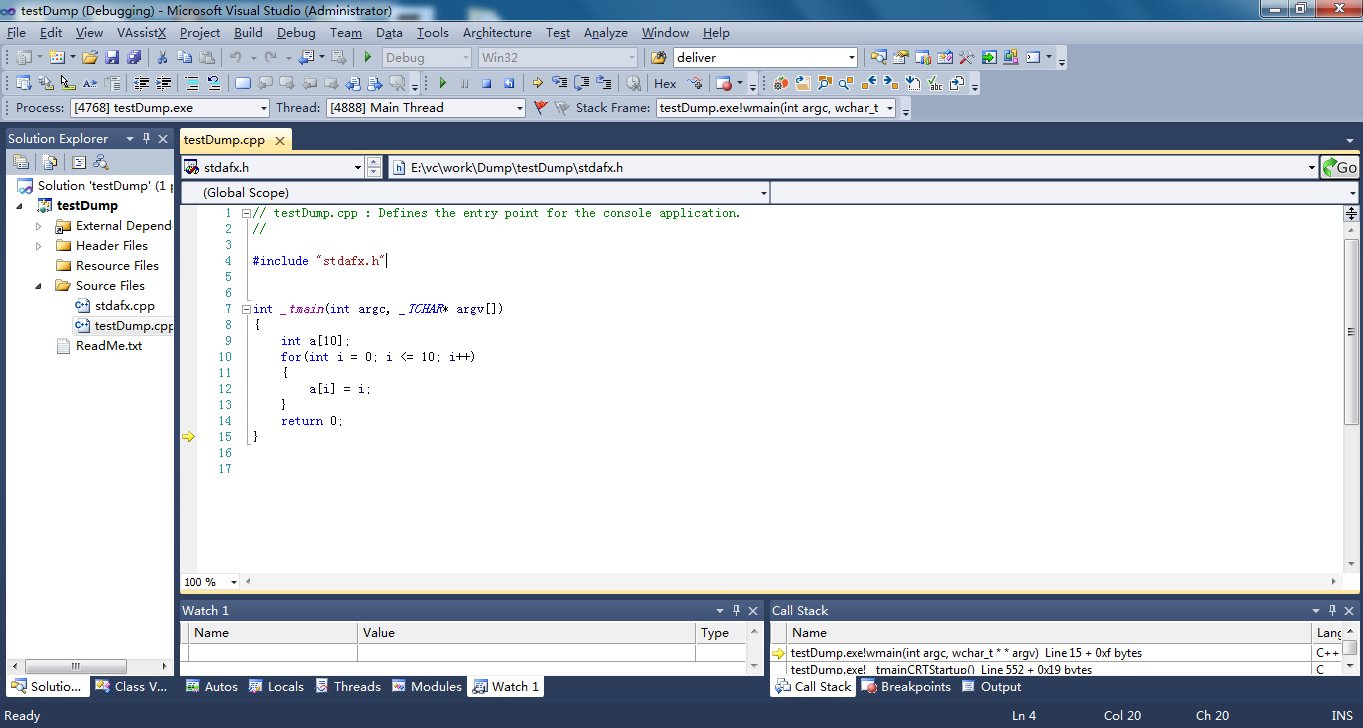1363x728 pixels.
Task: Click the Find in Files icon
Action: click(658, 57)
